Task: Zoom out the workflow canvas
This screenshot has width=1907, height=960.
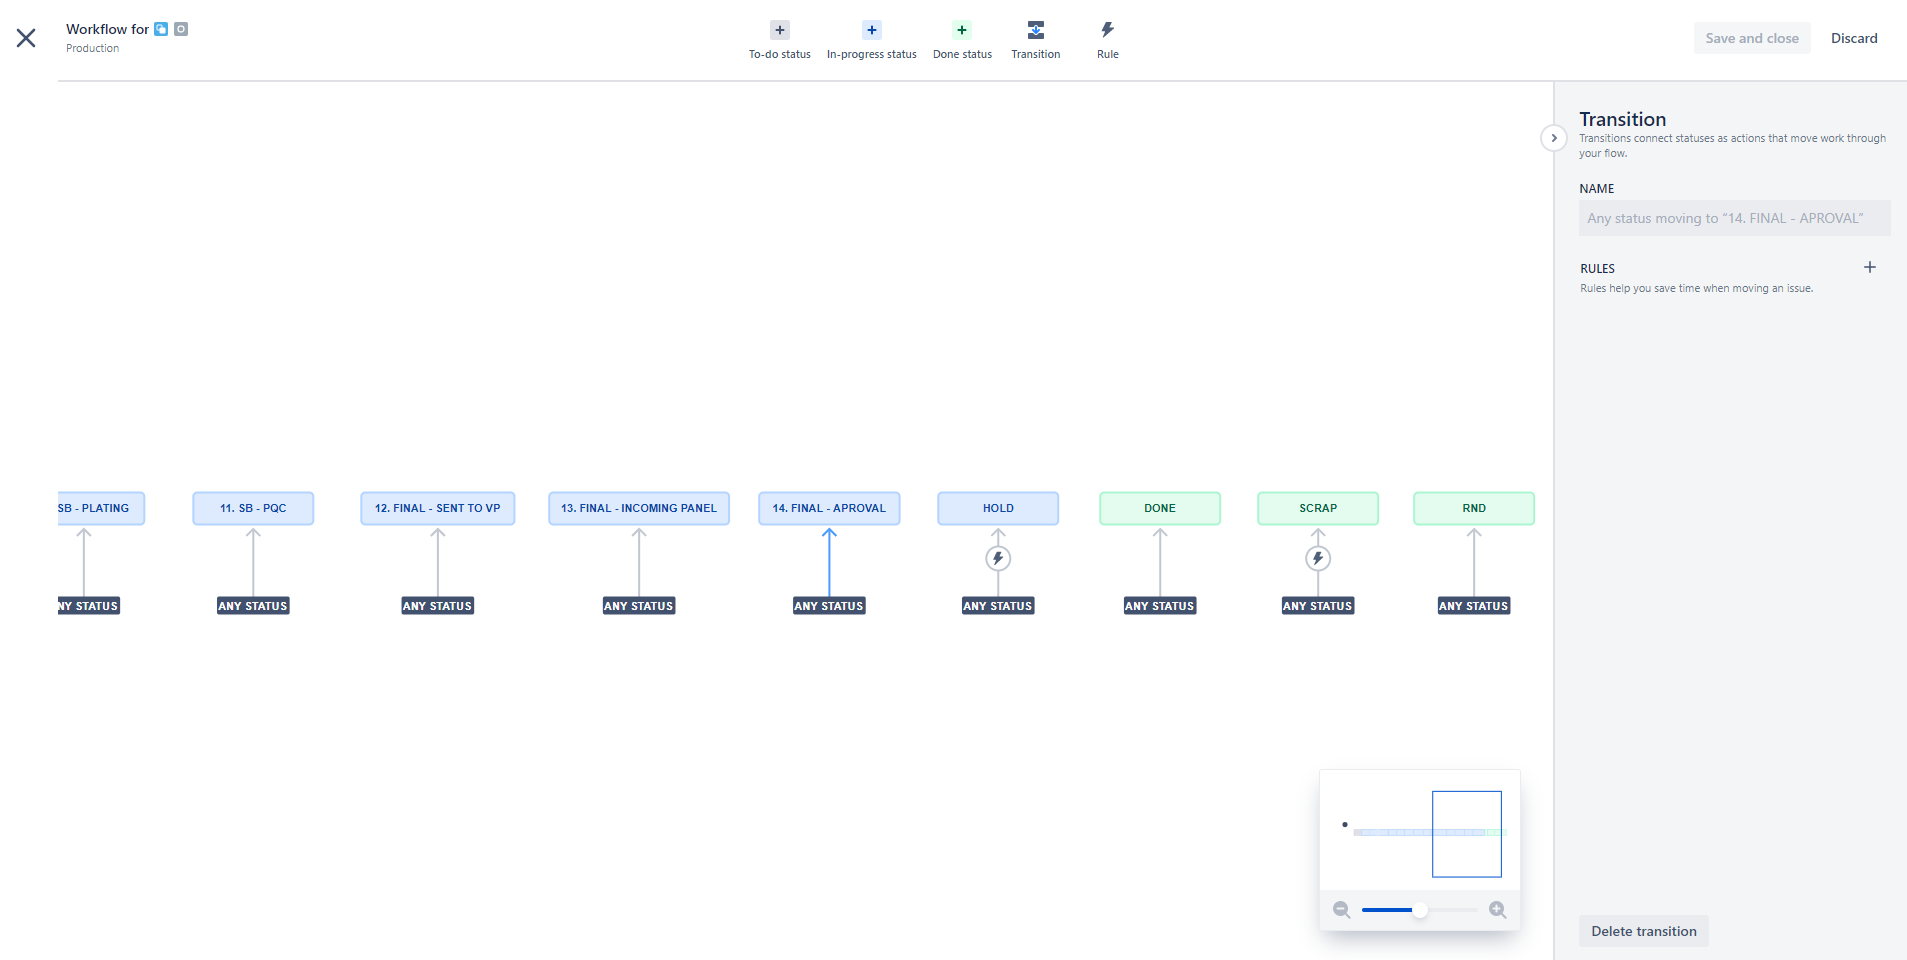Action: 1342,909
